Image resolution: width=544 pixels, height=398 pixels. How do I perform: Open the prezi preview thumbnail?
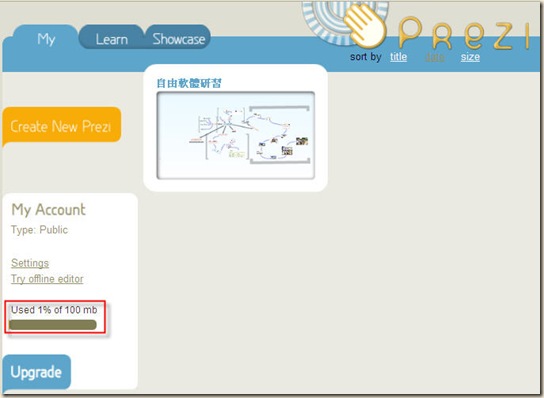pos(236,136)
